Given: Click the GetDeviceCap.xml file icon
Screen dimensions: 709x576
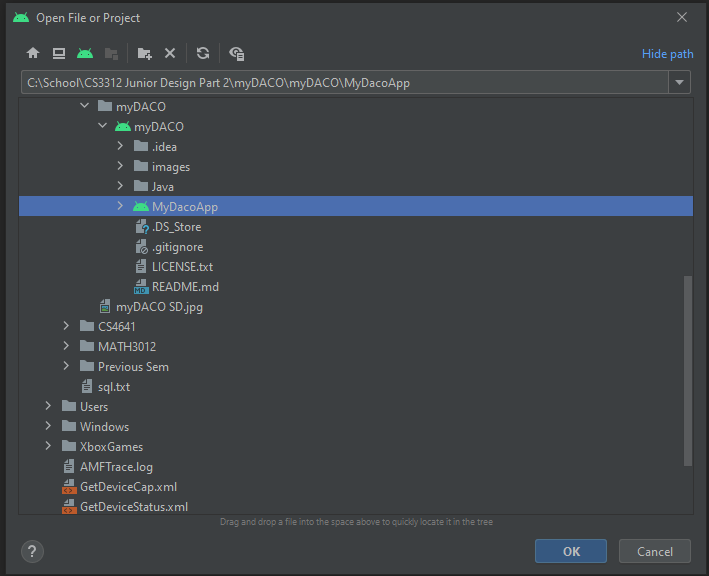Looking at the screenshot, I should 69,486.
